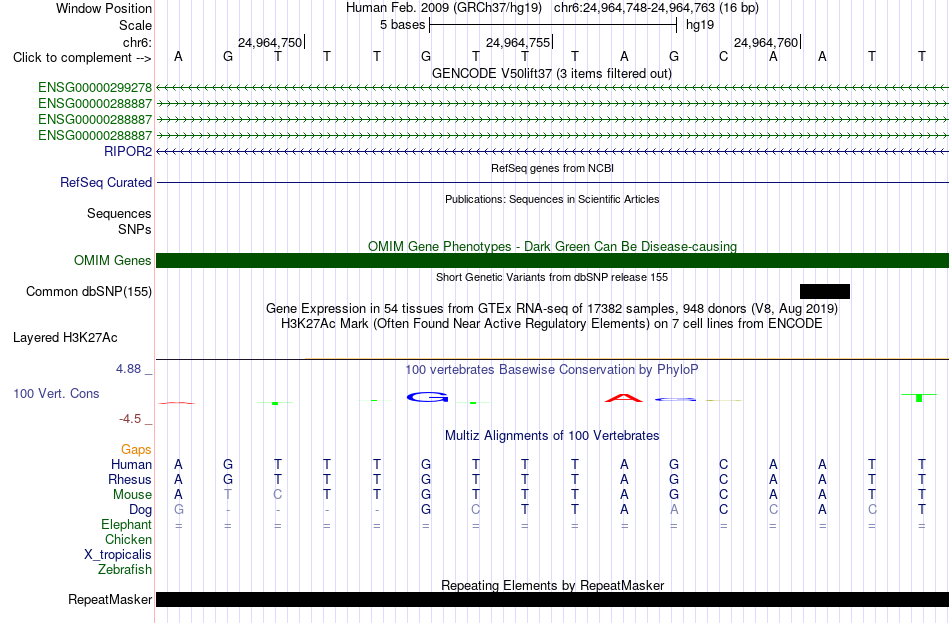The width and height of the screenshot is (950, 623).
Task: Click the Click to complement label
Action: coord(82,58)
